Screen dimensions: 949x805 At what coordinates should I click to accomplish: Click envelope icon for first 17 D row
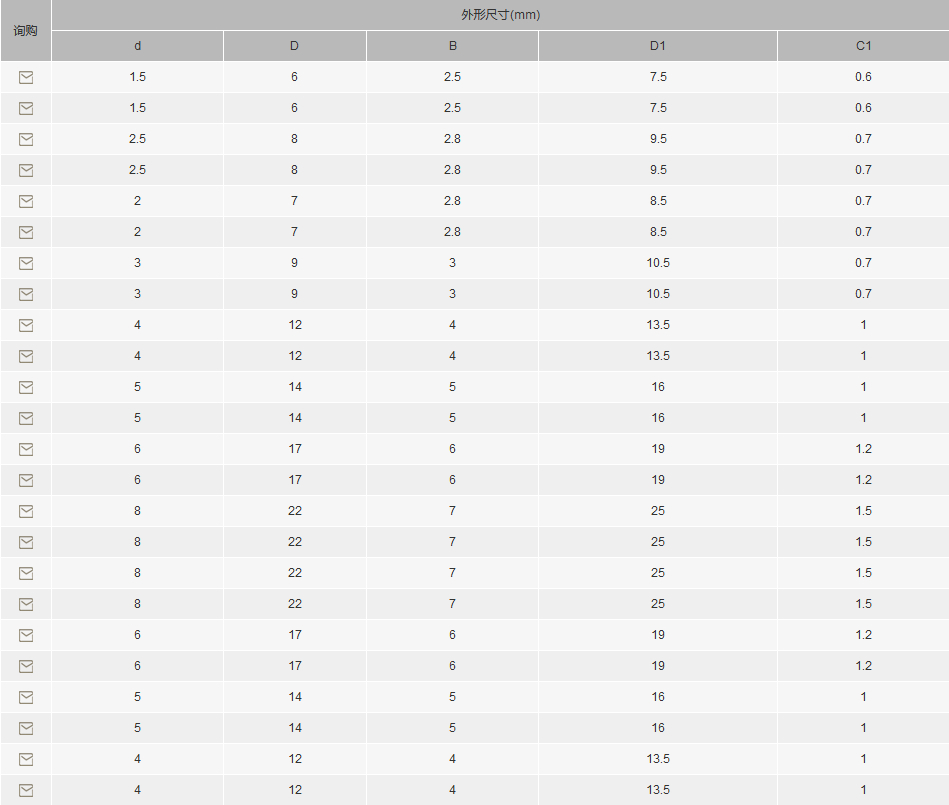26,449
